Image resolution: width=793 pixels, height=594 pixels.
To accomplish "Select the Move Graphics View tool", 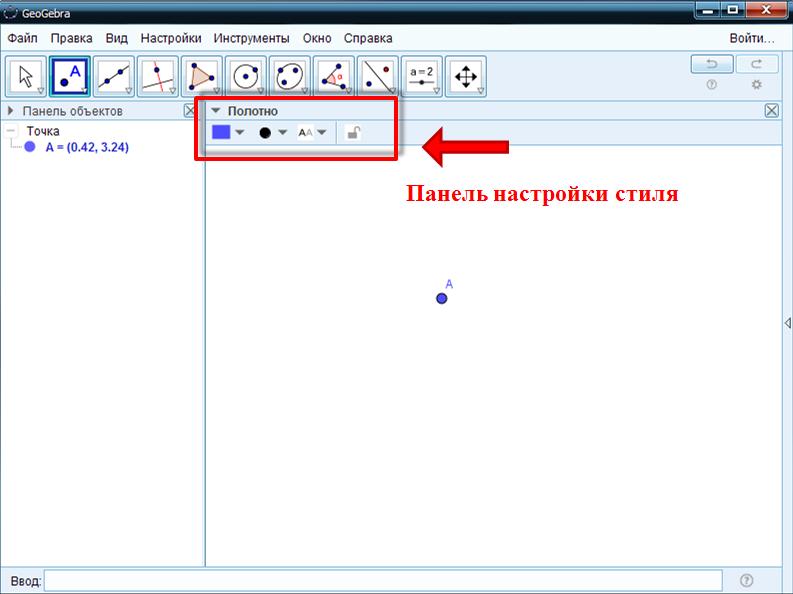I will pyautogui.click(x=466, y=76).
